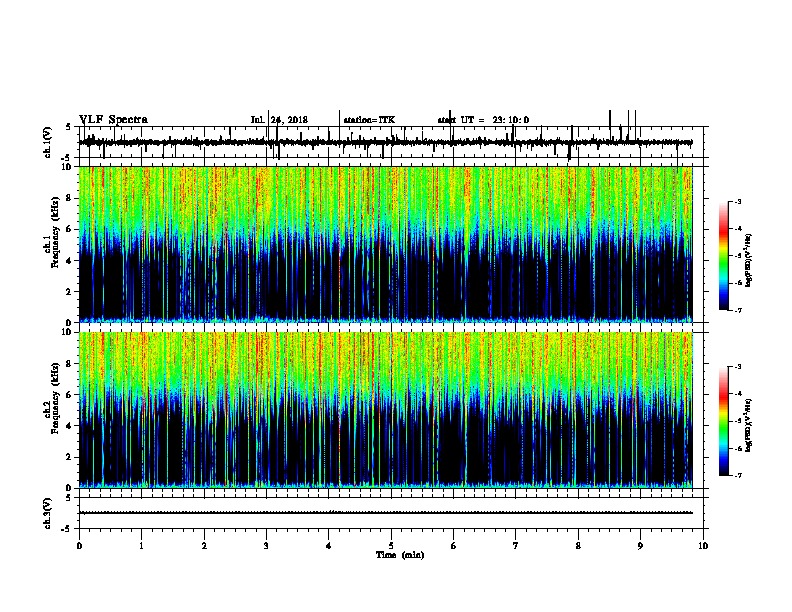
Task: Click the ch.2 color bar log(PSD) label
Action: (x=749, y=425)
